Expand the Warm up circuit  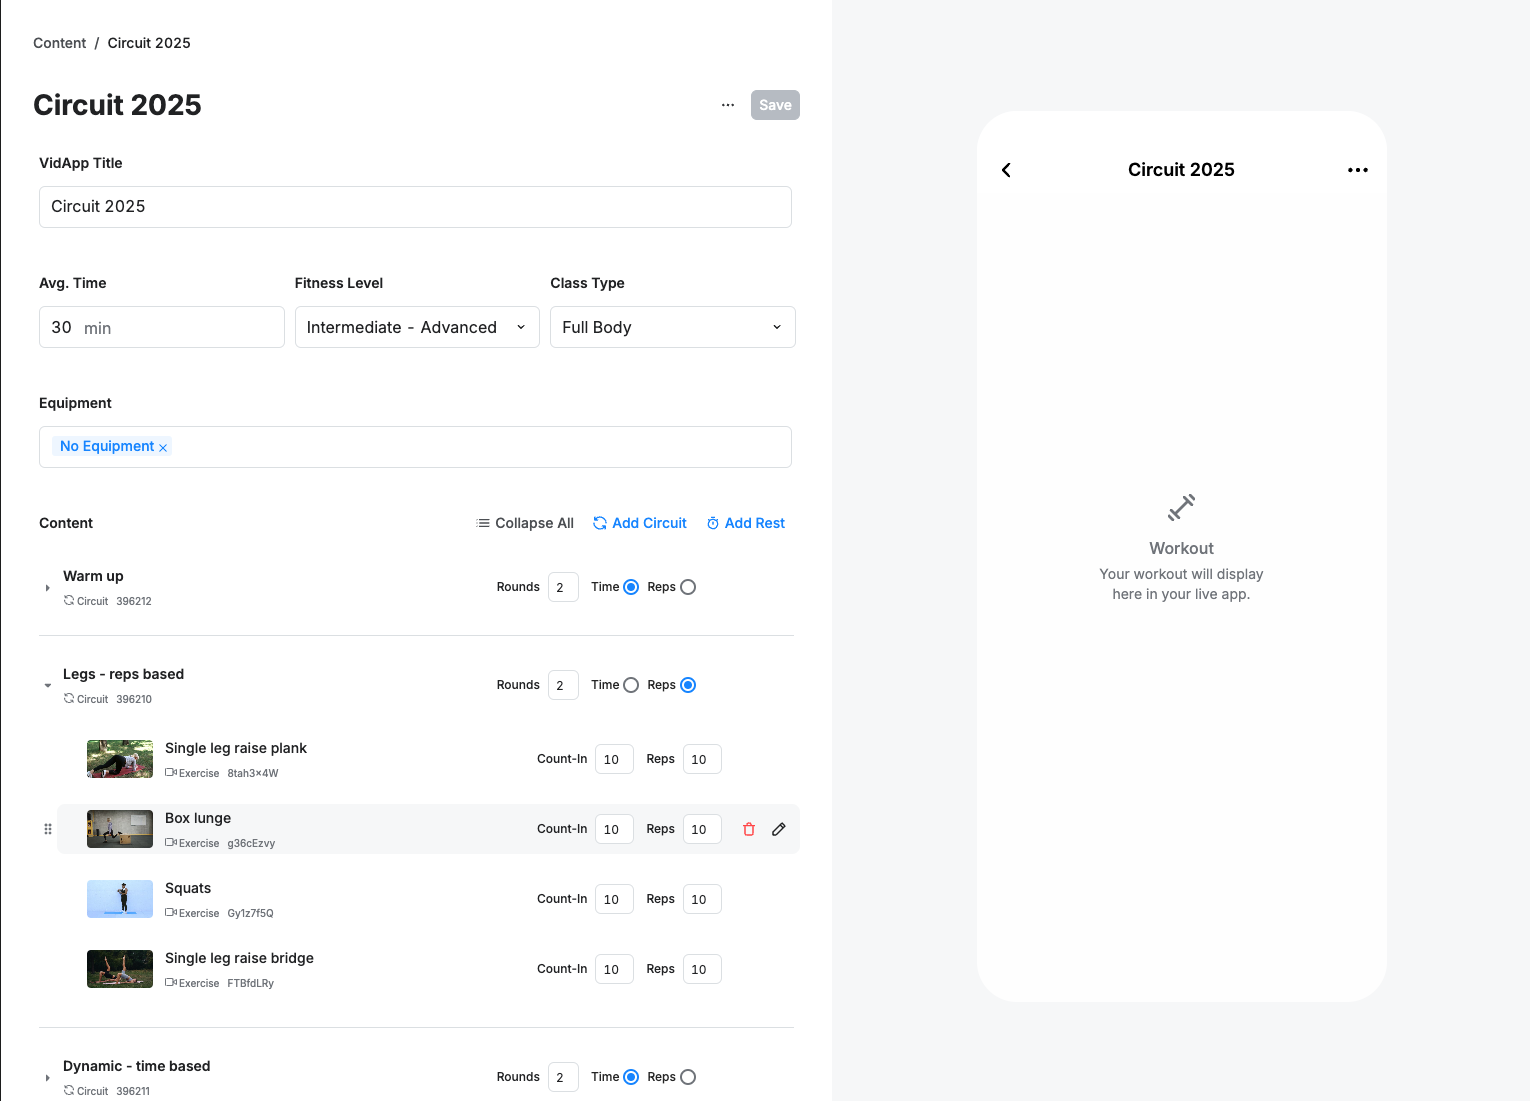[47, 588]
